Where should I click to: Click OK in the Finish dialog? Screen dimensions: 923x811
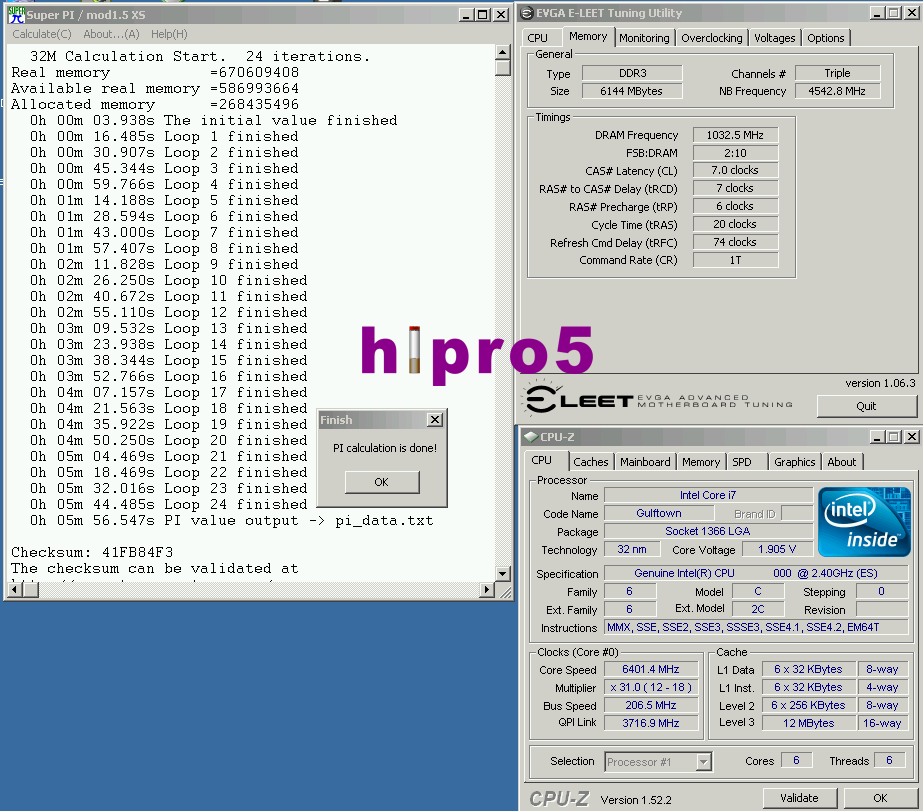click(x=382, y=482)
